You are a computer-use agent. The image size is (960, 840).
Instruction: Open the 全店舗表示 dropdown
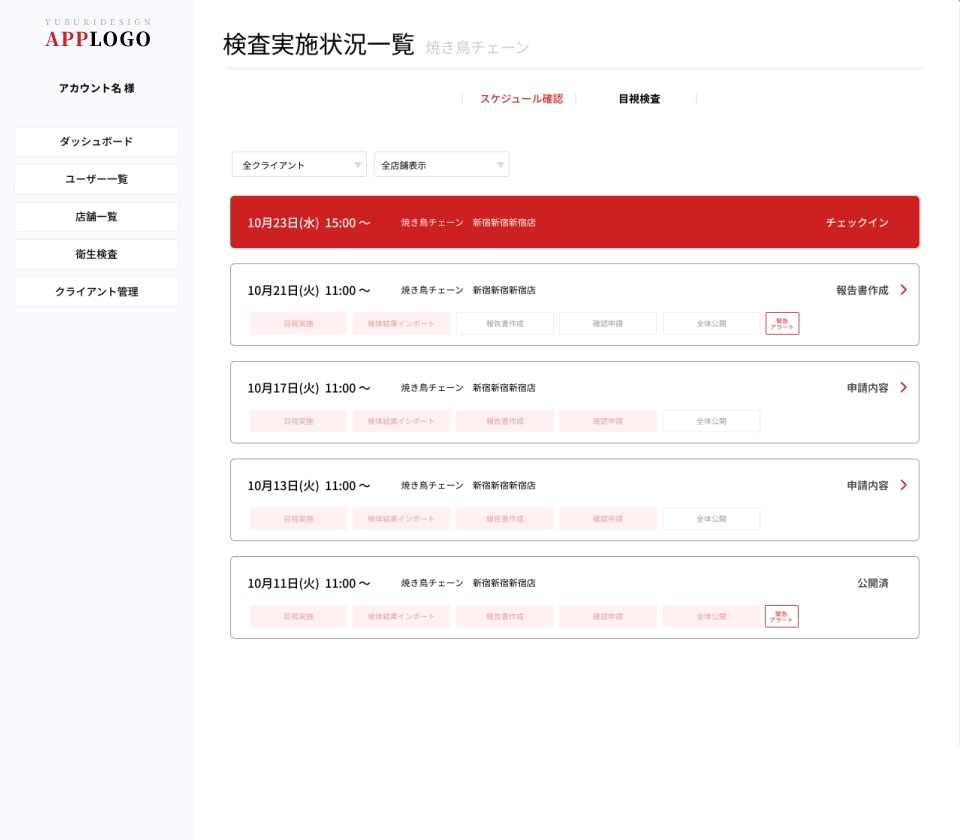[x=441, y=165]
